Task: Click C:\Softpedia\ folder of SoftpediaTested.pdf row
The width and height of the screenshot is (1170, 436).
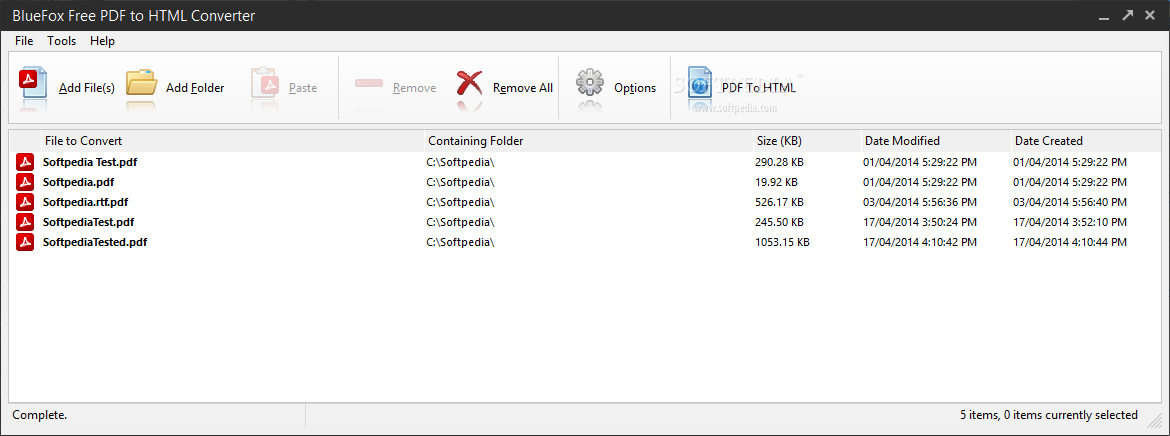Action: 460,243
